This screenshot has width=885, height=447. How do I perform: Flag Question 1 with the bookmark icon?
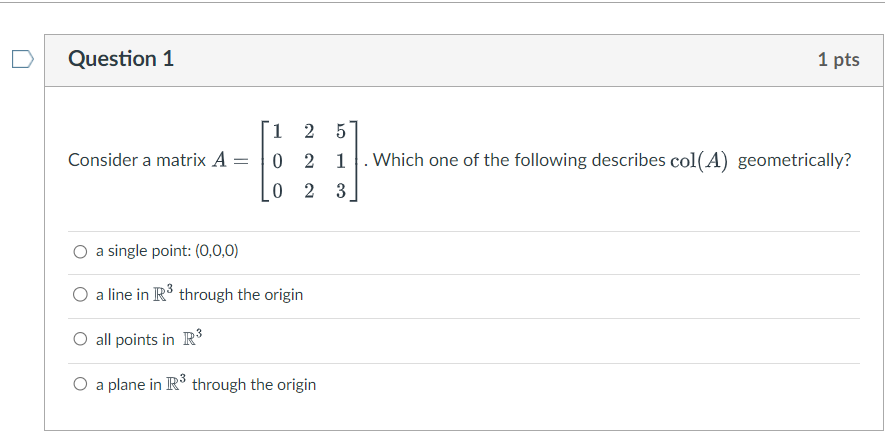click(23, 59)
